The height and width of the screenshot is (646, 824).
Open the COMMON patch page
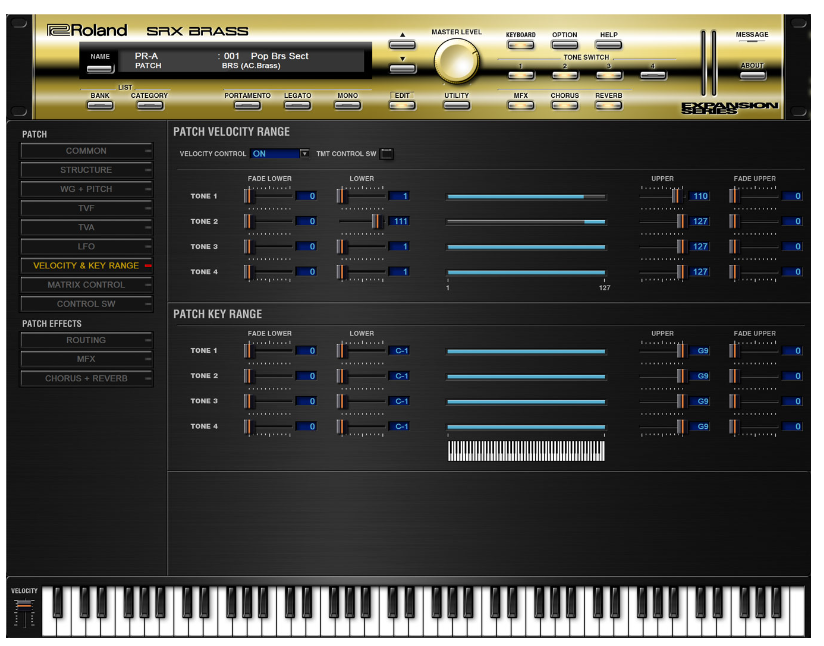coord(87,151)
